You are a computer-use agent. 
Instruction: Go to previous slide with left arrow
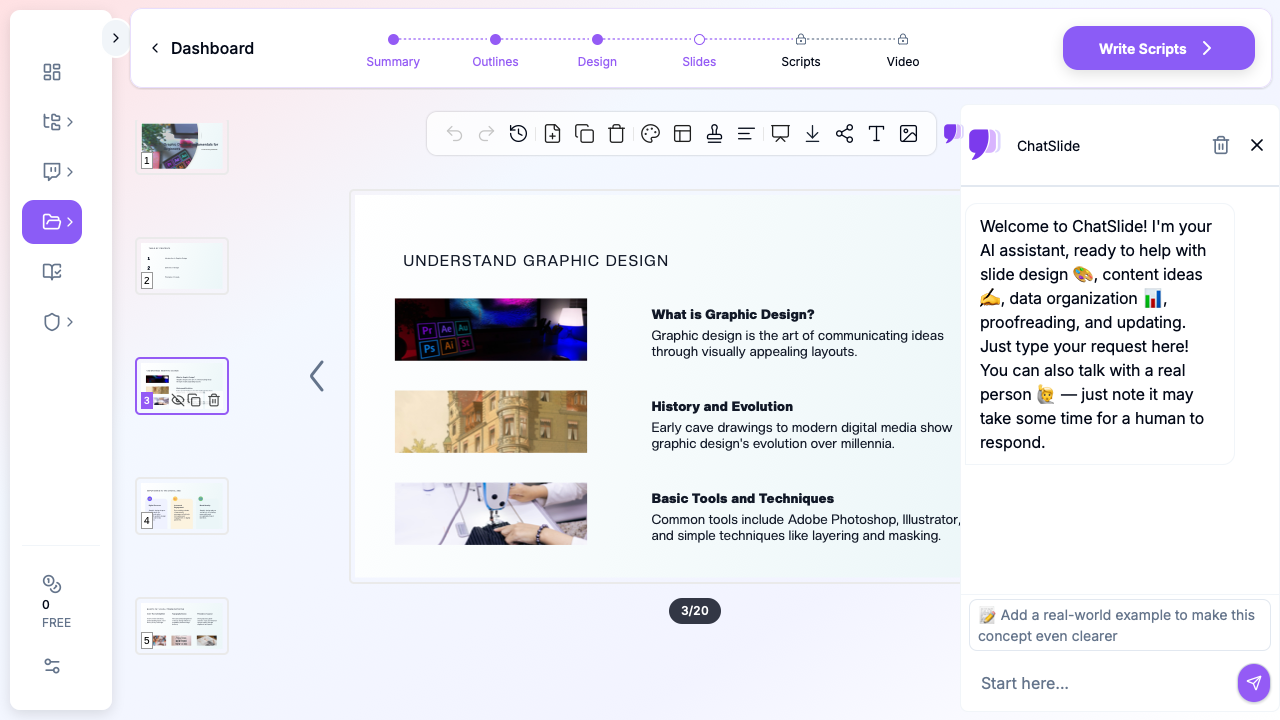[317, 376]
